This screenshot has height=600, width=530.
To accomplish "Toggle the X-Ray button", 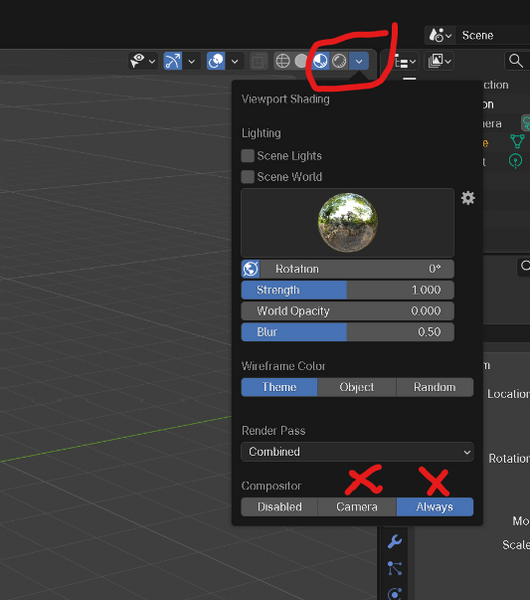I will pyautogui.click(x=259, y=61).
